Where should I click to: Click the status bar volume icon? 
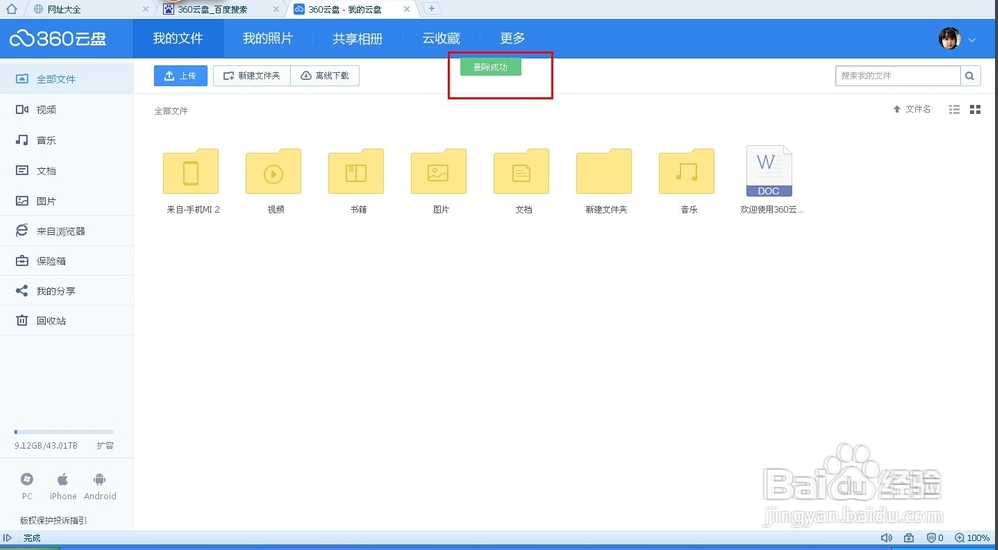tap(886, 538)
